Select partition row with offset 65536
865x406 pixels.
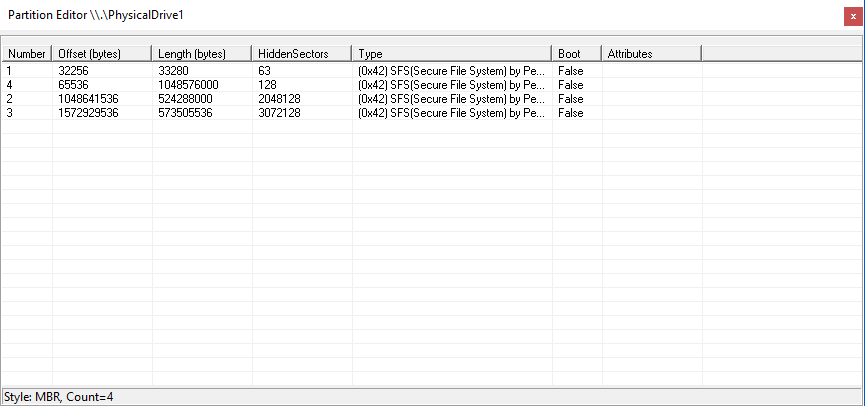tap(432, 85)
